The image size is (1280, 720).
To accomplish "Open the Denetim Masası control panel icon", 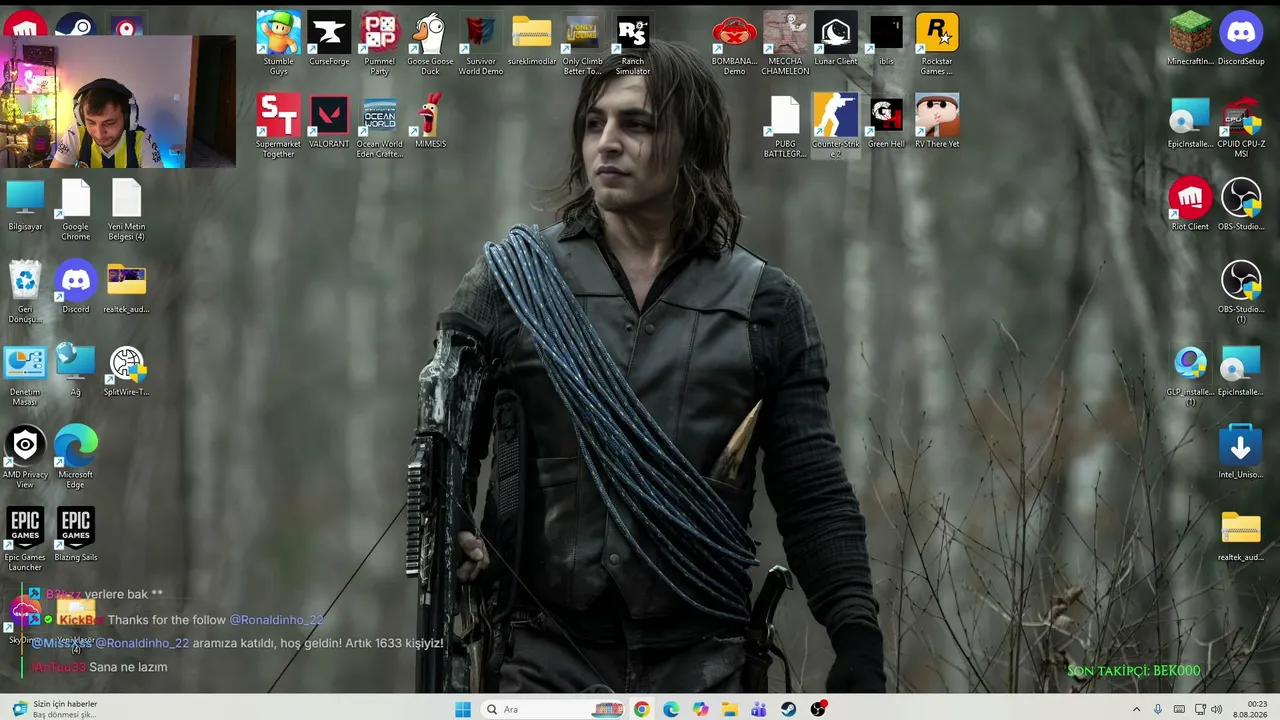I will pos(25,375).
